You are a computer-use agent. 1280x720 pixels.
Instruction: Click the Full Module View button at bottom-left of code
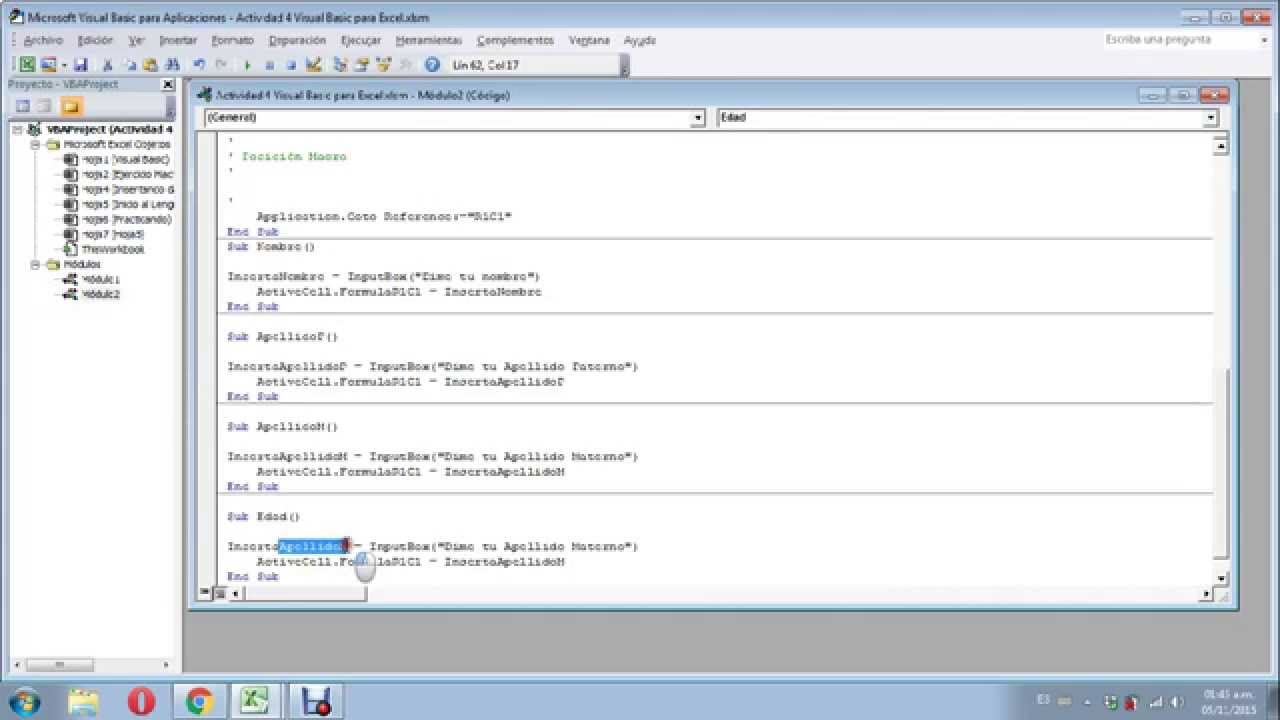[219, 593]
